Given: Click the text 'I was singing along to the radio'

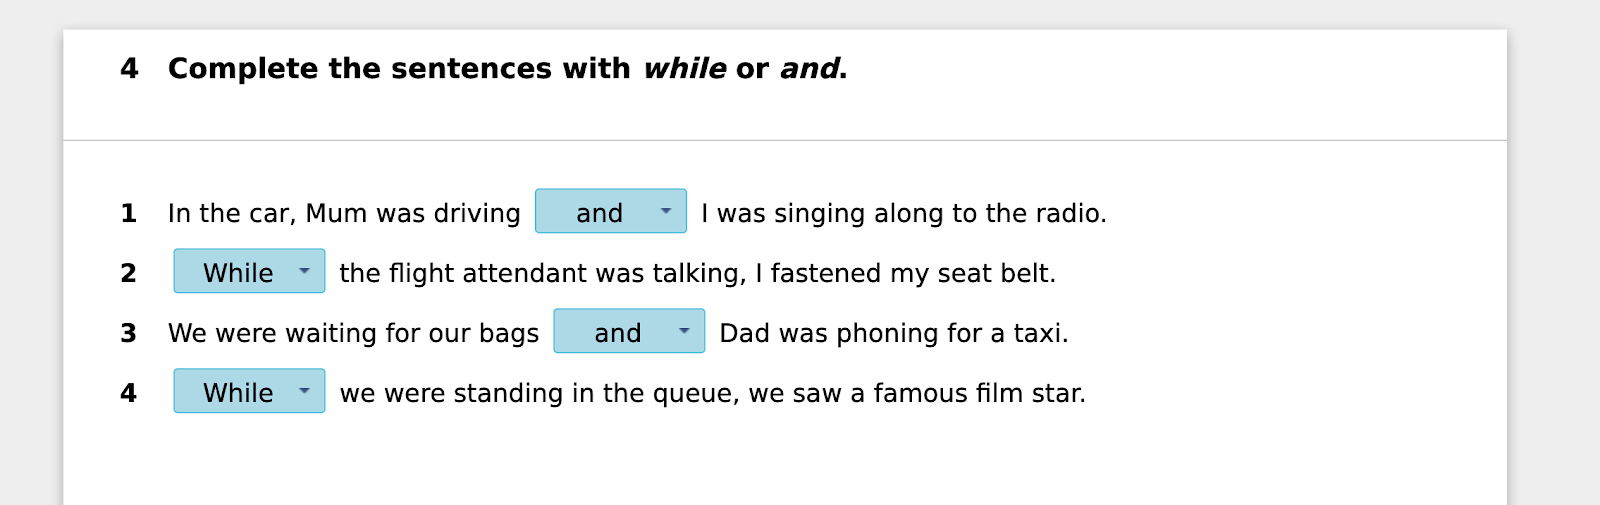Looking at the screenshot, I should click(903, 213).
